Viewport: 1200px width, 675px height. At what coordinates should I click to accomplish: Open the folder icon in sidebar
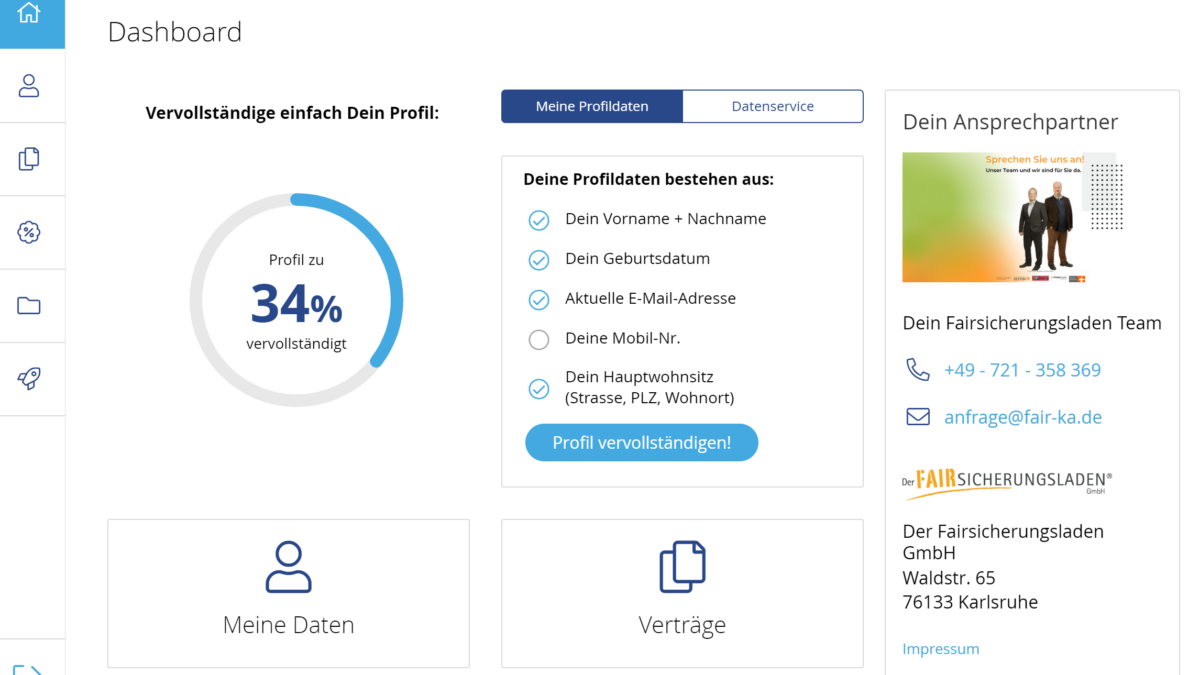tap(29, 306)
